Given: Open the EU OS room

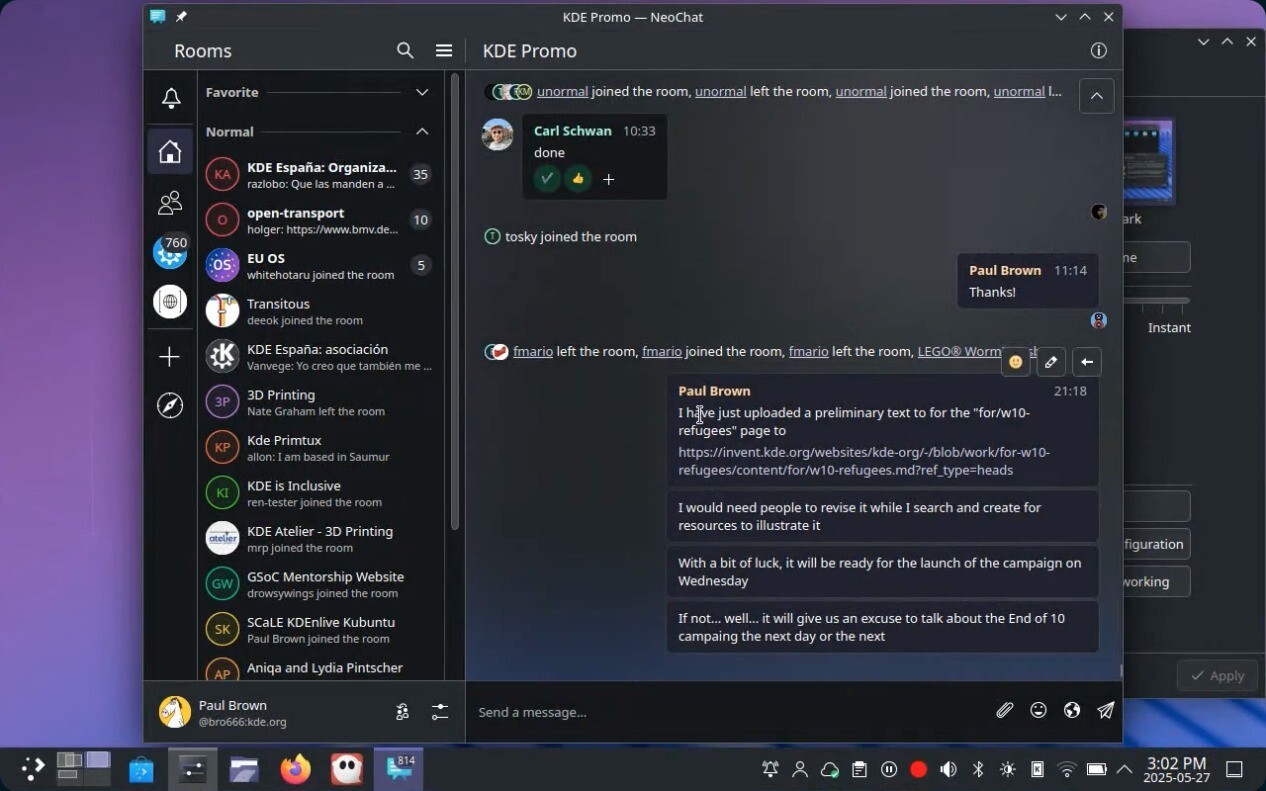Looking at the screenshot, I should click(x=320, y=266).
